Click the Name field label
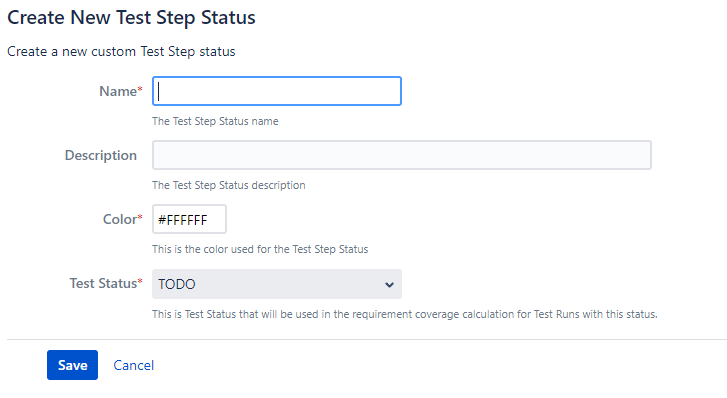 point(118,91)
